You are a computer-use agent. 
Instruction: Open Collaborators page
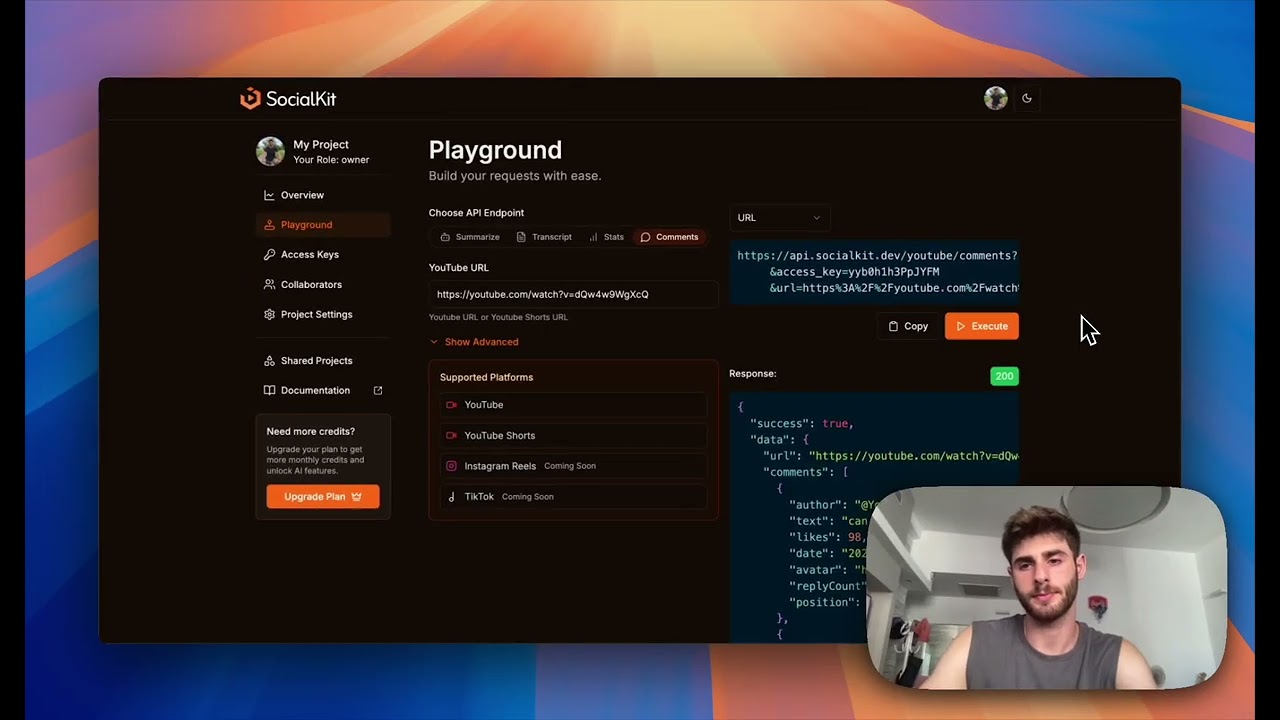[x=323, y=285]
